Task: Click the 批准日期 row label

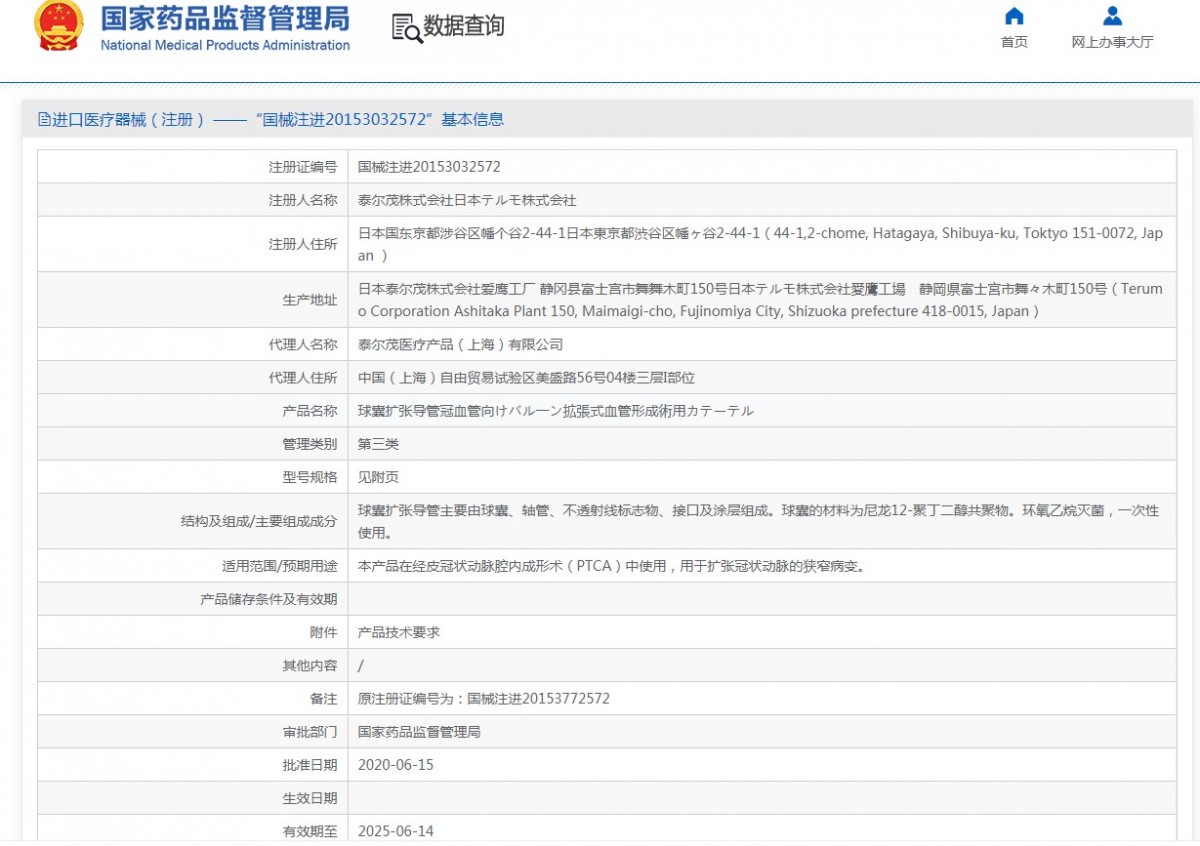Action: click(x=310, y=765)
